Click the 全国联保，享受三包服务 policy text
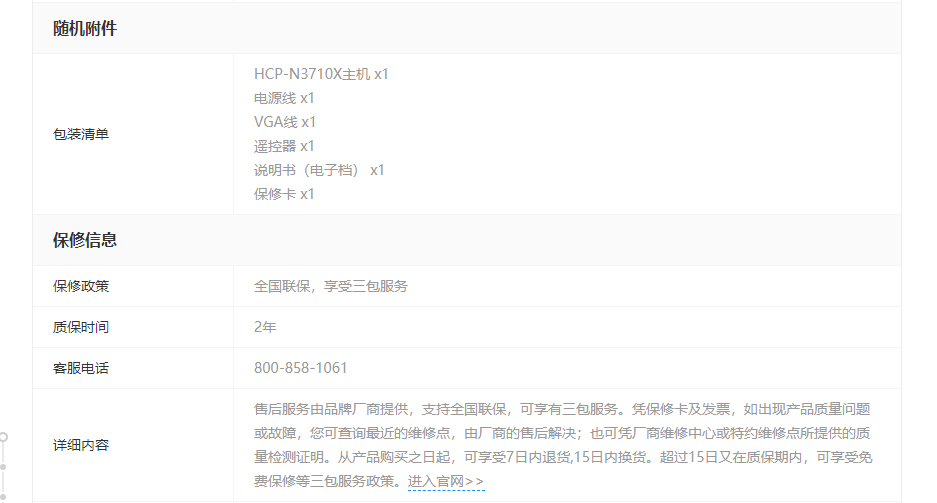 click(x=331, y=286)
